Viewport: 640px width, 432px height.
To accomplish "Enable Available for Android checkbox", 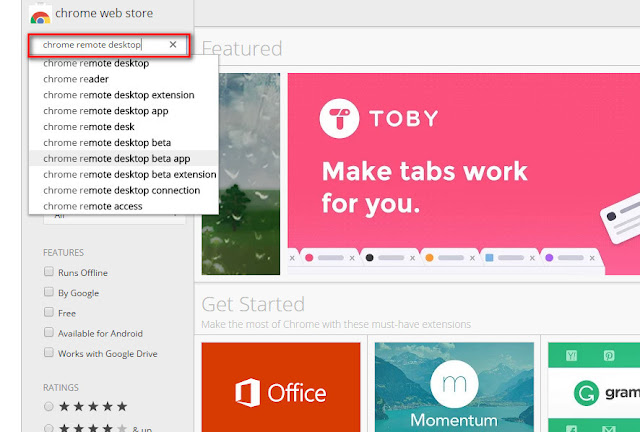I will pyautogui.click(x=49, y=332).
